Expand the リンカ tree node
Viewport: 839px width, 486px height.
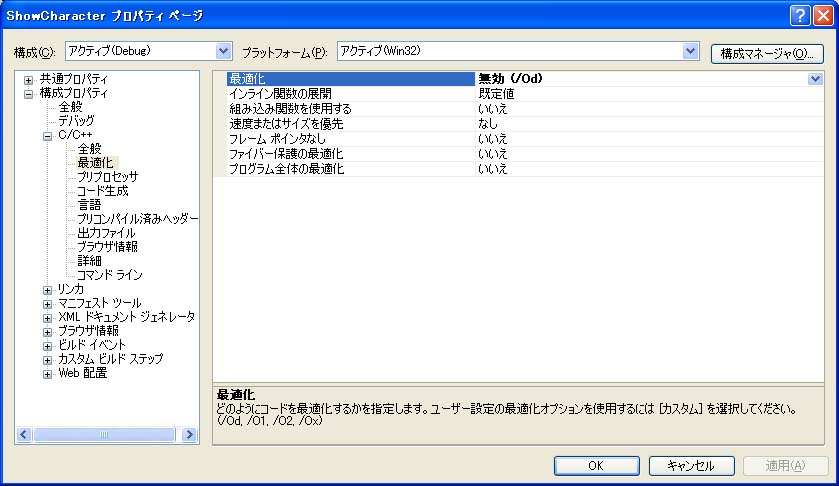(48, 290)
